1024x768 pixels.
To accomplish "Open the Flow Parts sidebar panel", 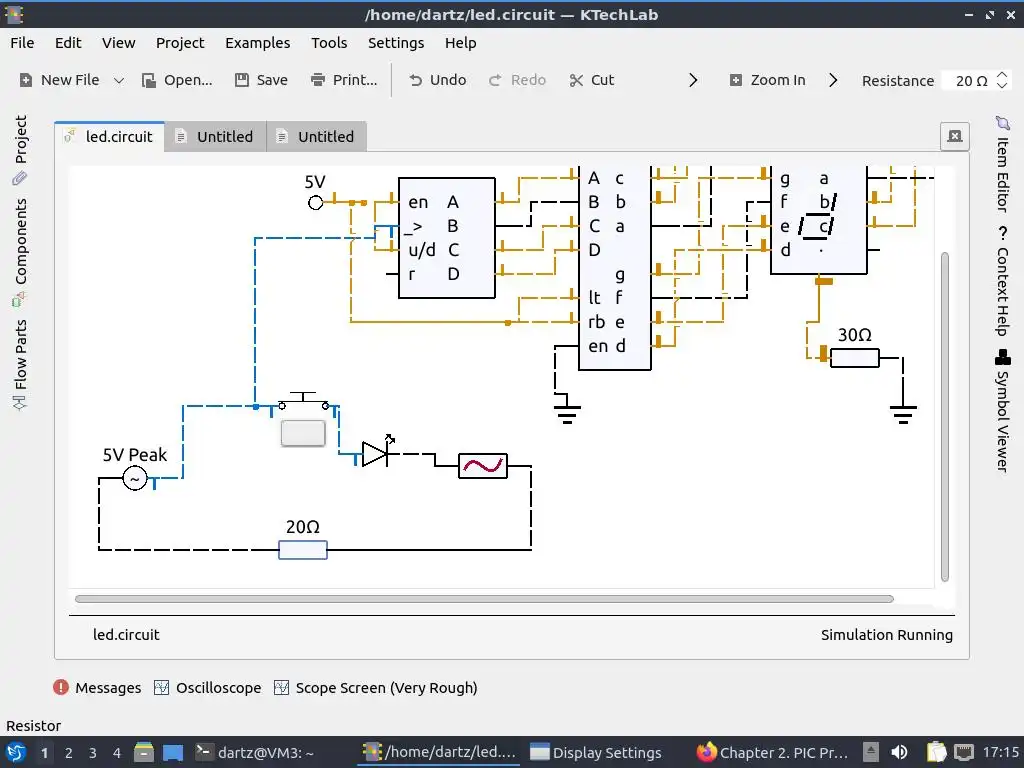I will point(20,364).
